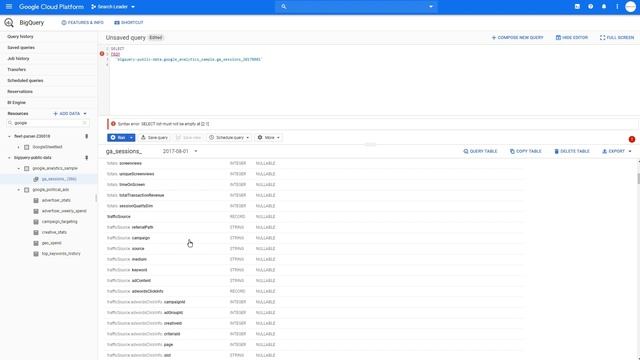Viewport: 640px width, 360px height.
Task: Expand the GoogleSheetTest dataset
Action: tap(18, 147)
